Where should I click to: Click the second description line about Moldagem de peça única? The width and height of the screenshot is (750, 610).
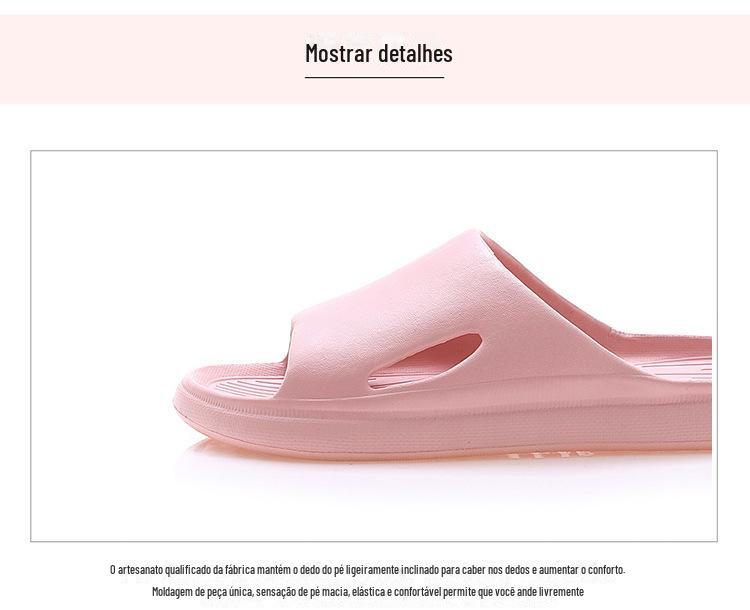point(368,592)
